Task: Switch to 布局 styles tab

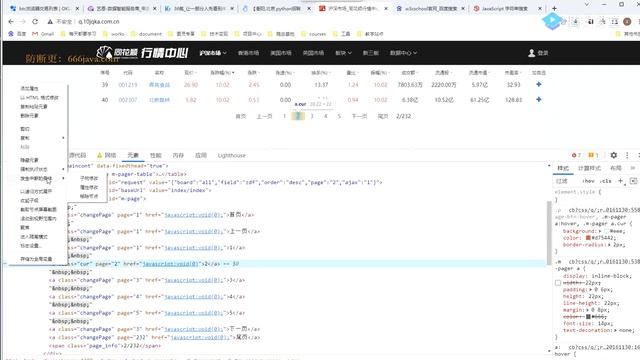Action: (616, 168)
